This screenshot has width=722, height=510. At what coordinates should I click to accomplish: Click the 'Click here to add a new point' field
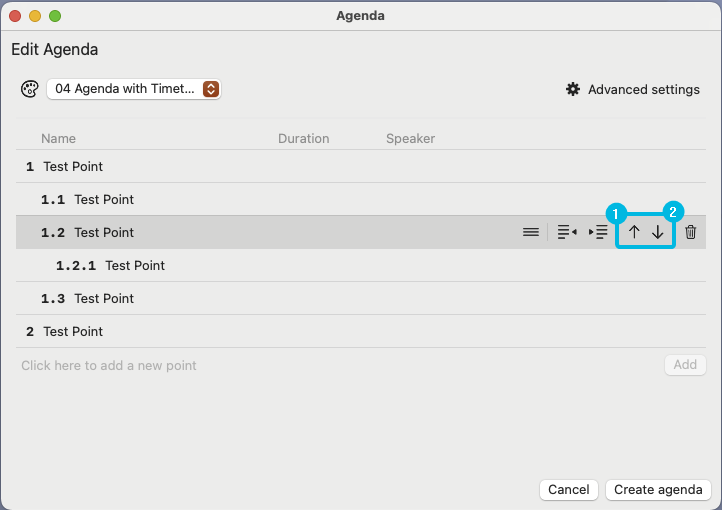pyautogui.click(x=339, y=365)
